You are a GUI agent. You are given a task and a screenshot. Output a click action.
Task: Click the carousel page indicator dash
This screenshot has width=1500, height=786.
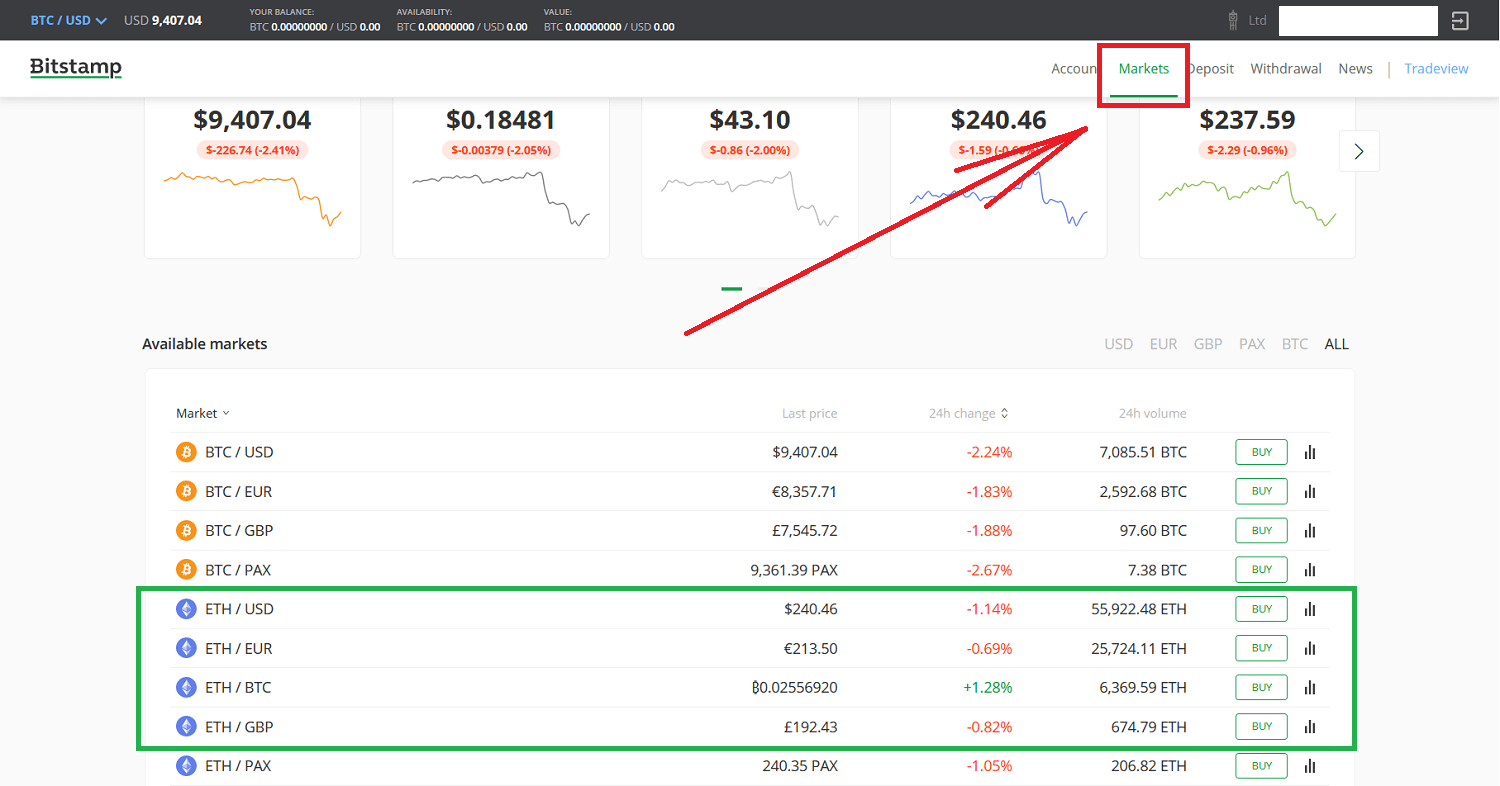(x=732, y=289)
